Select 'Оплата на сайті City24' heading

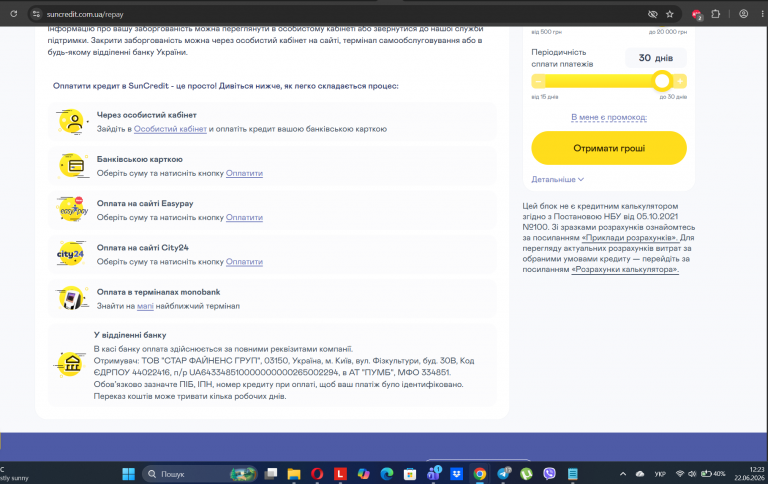143,247
